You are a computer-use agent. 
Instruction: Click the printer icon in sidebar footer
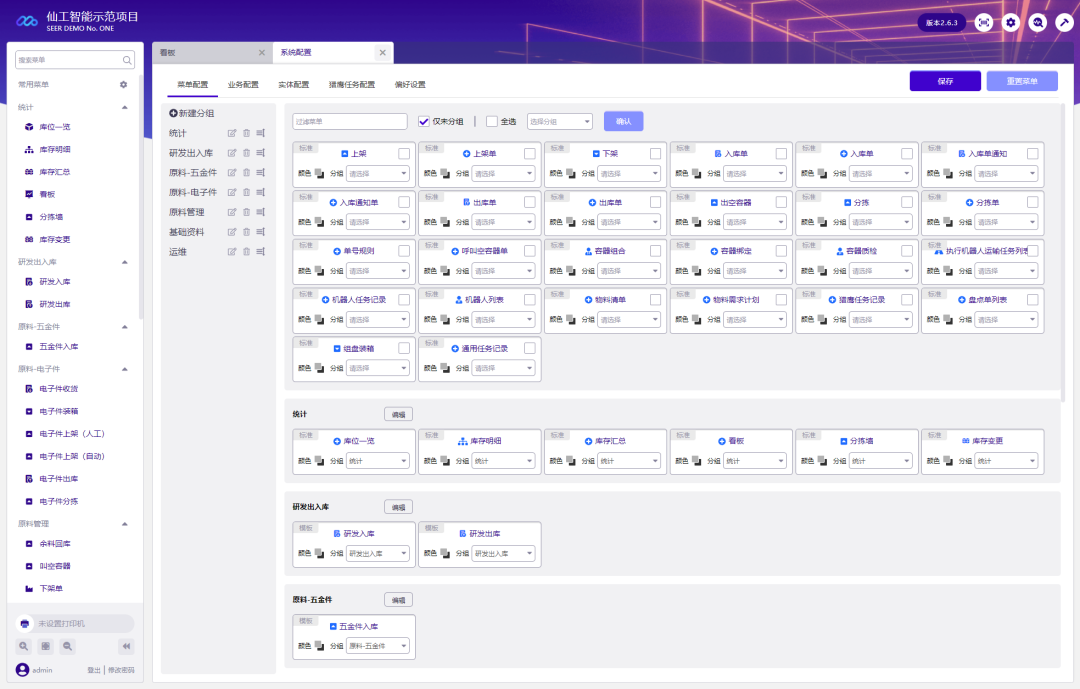coord(25,624)
